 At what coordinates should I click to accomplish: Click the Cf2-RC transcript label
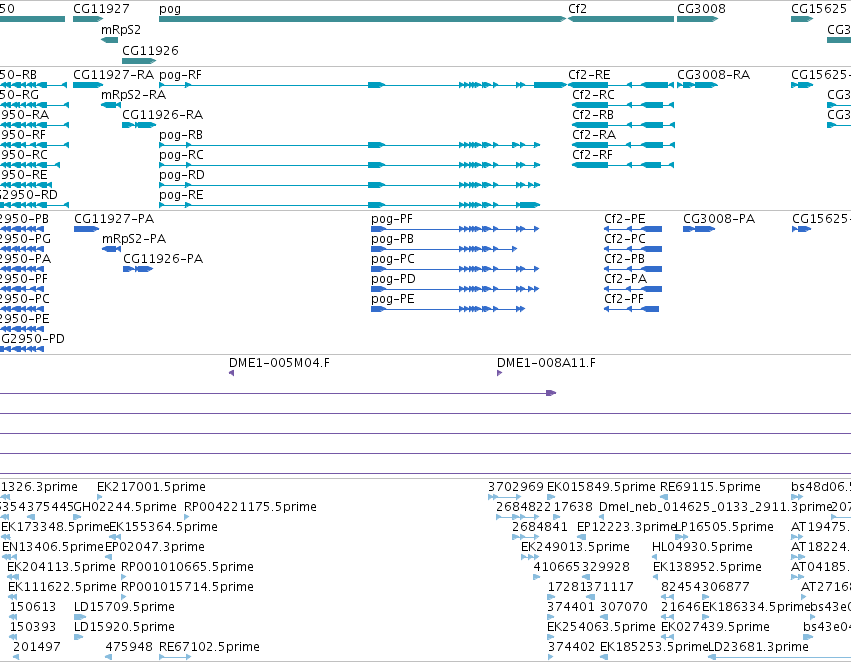click(593, 95)
